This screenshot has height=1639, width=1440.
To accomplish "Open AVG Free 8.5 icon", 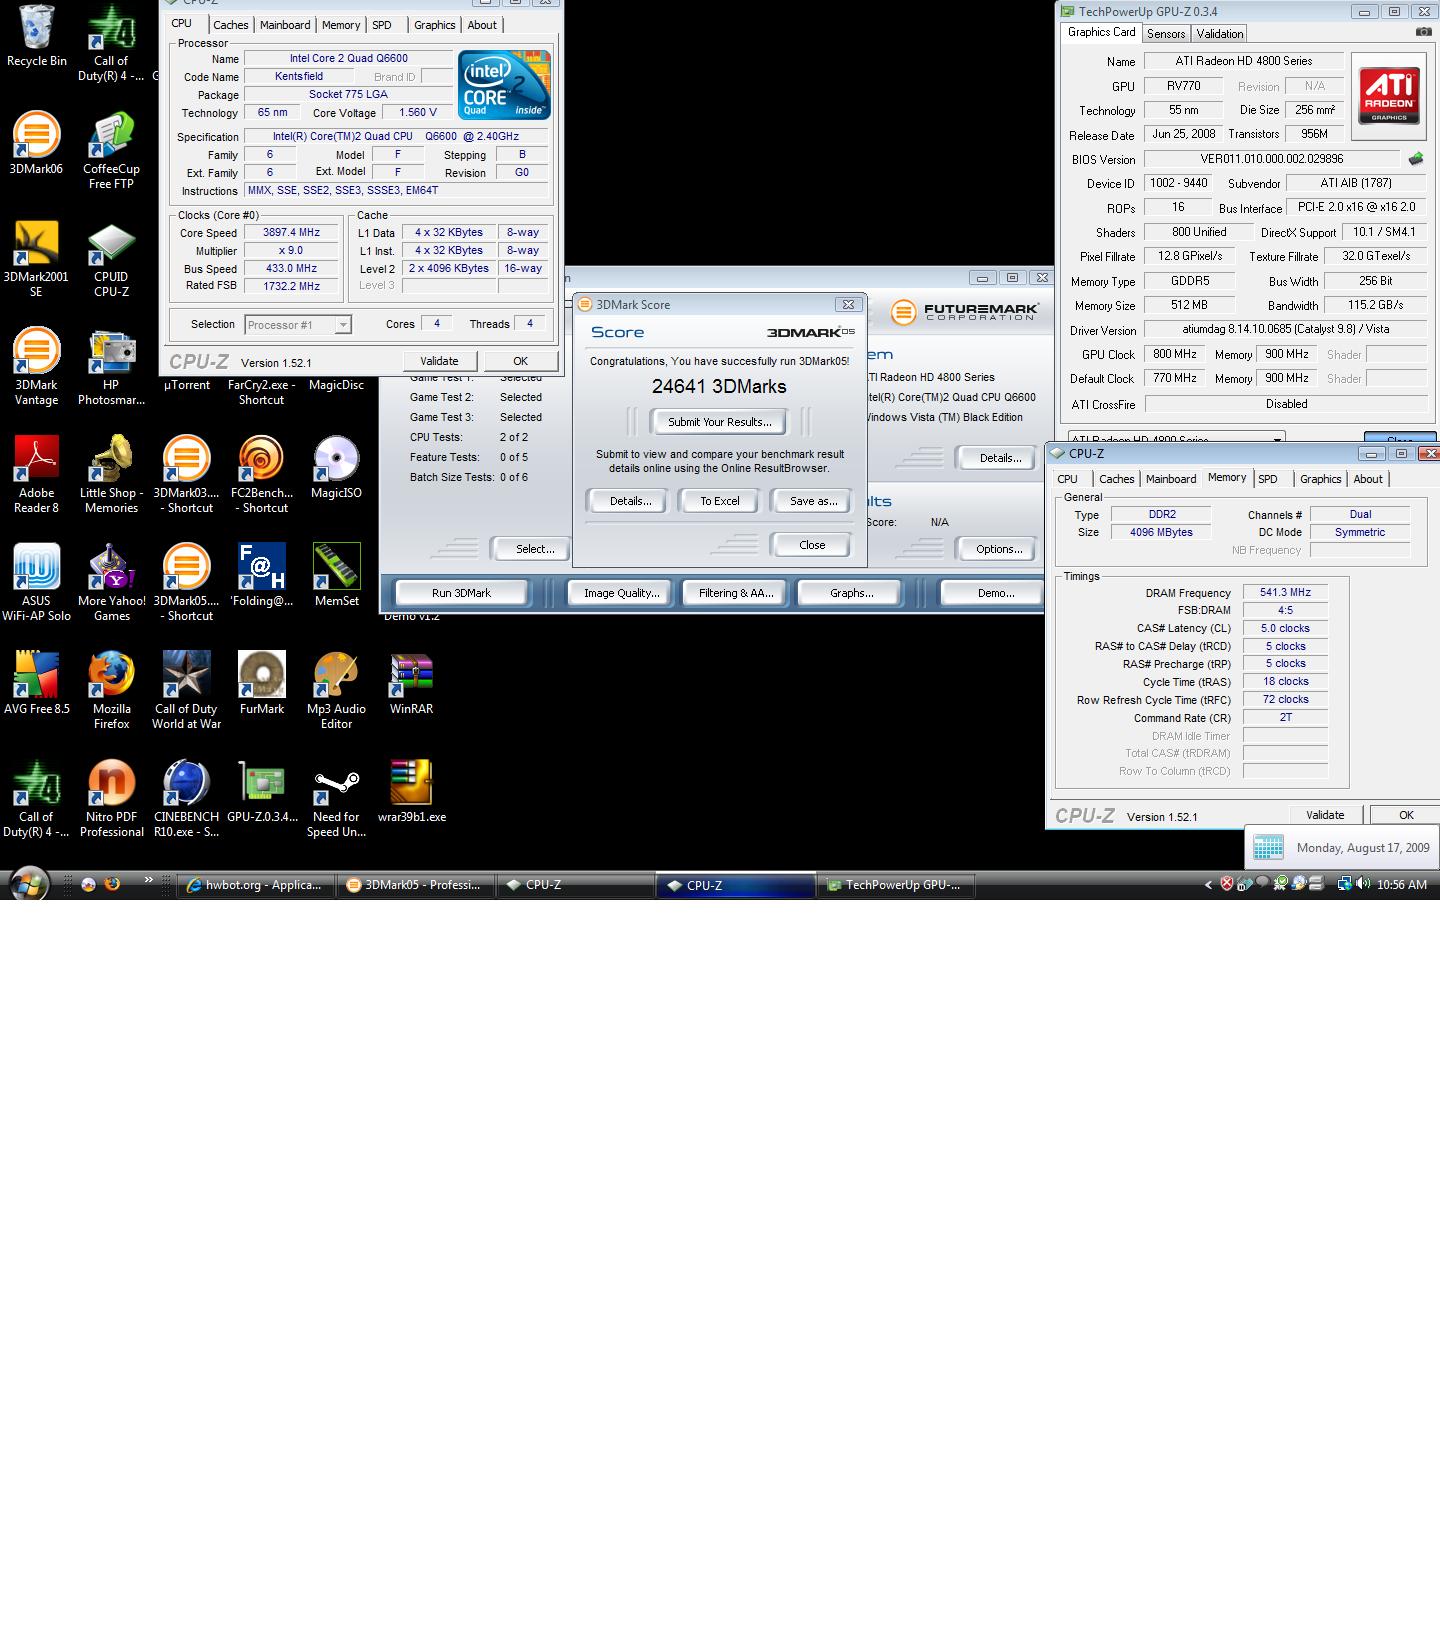I will click(36, 683).
